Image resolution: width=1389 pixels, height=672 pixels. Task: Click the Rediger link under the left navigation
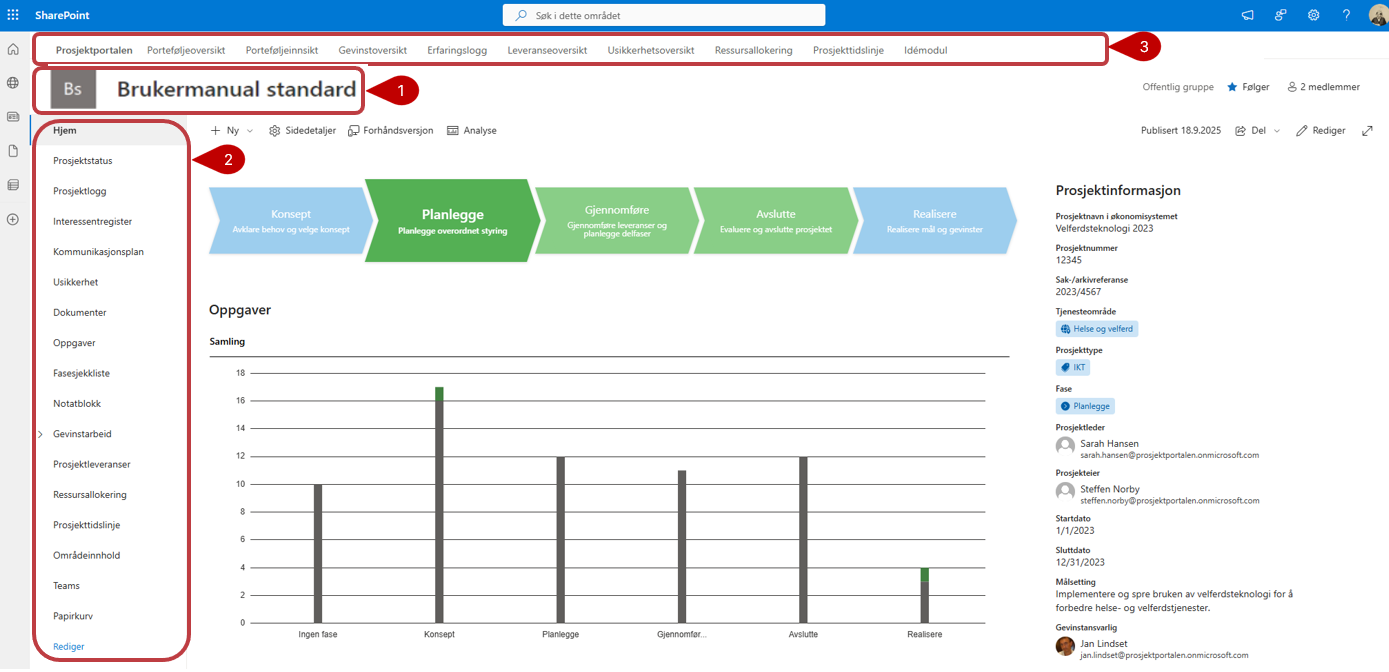pyautogui.click(x=69, y=647)
